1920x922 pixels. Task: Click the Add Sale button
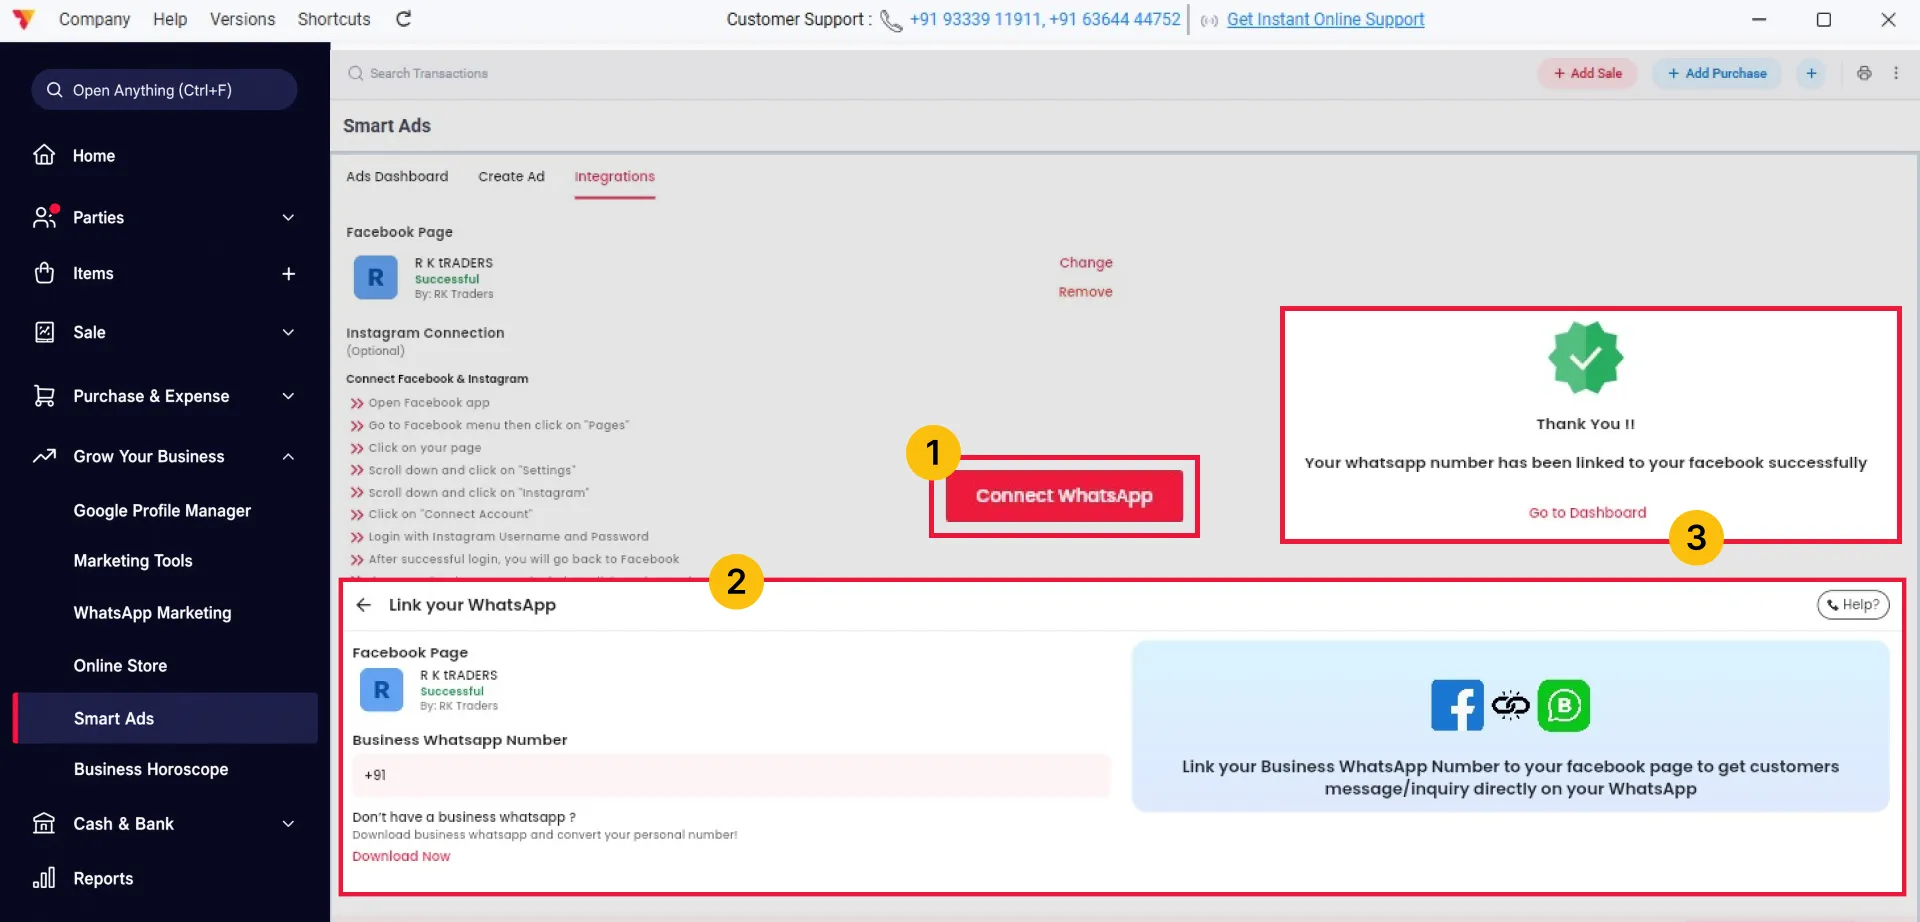1587,73
